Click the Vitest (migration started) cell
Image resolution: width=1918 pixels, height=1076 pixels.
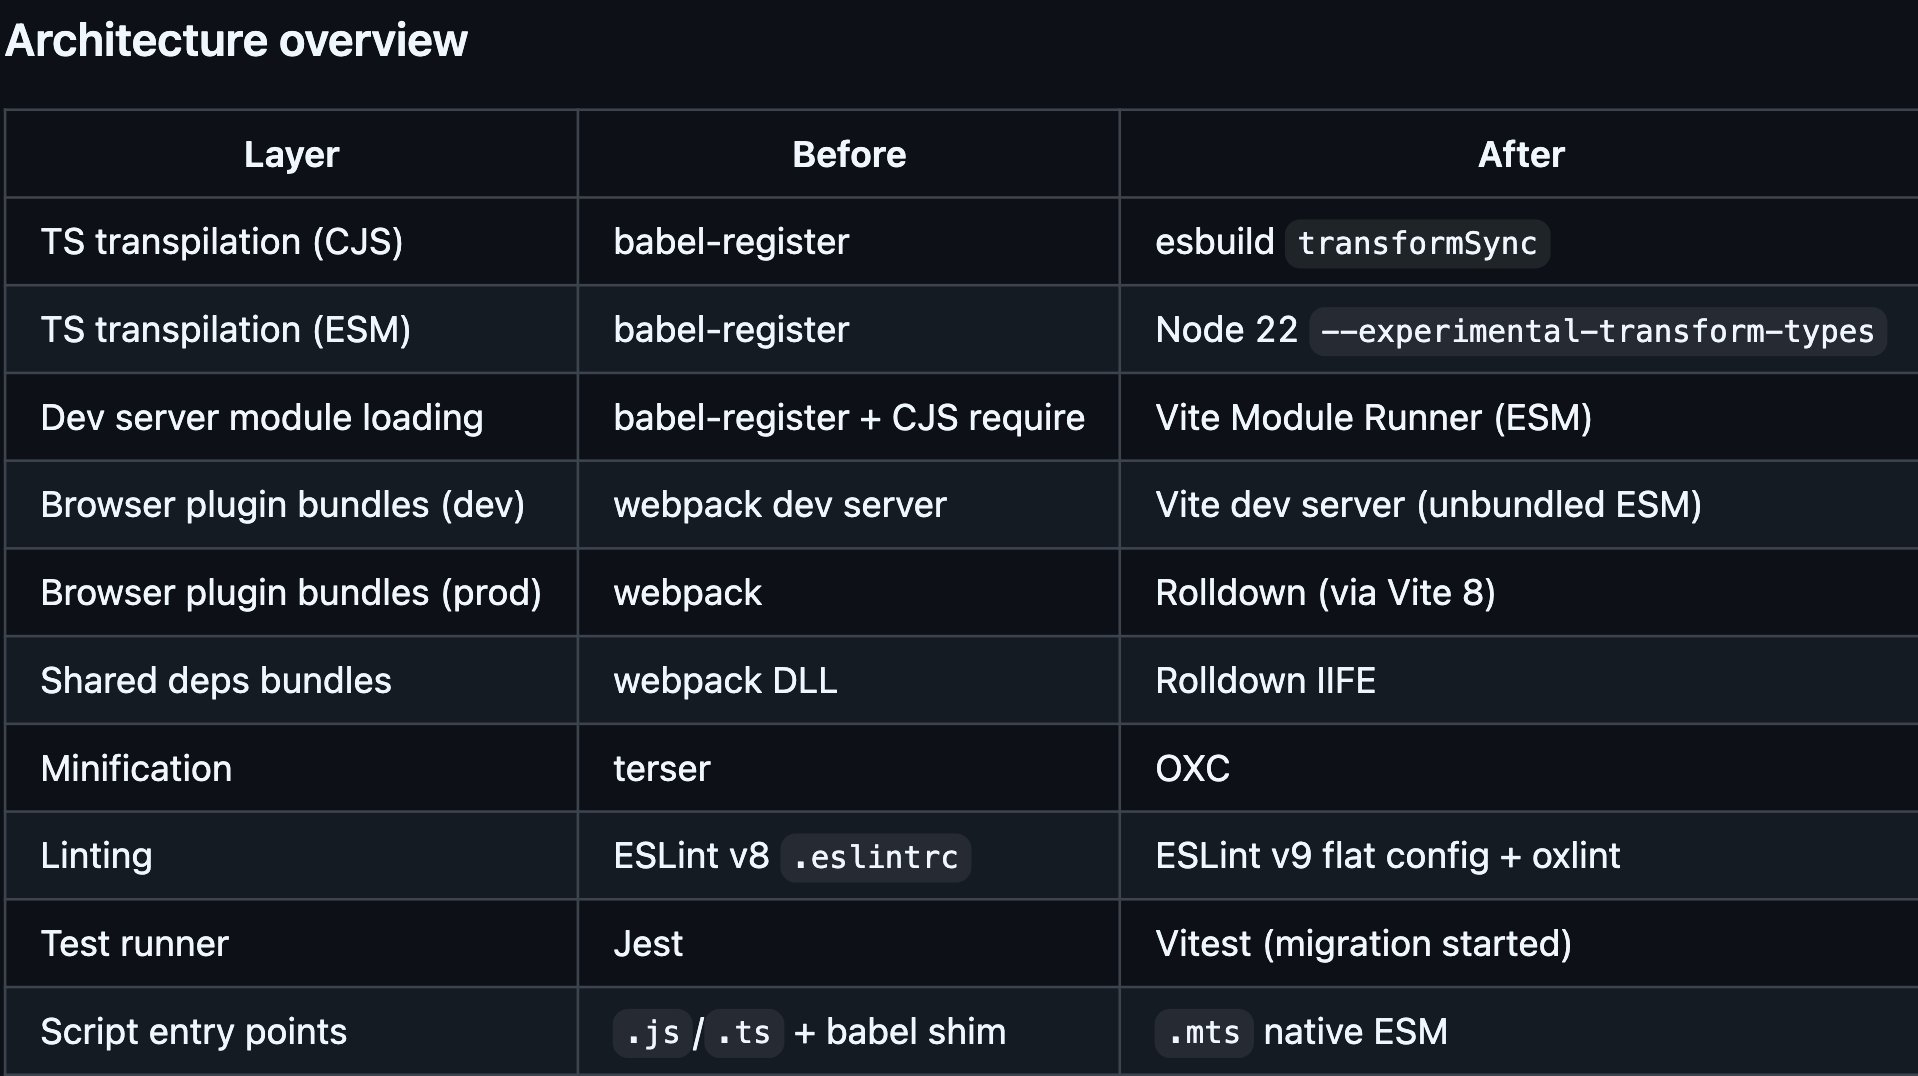1363,944
